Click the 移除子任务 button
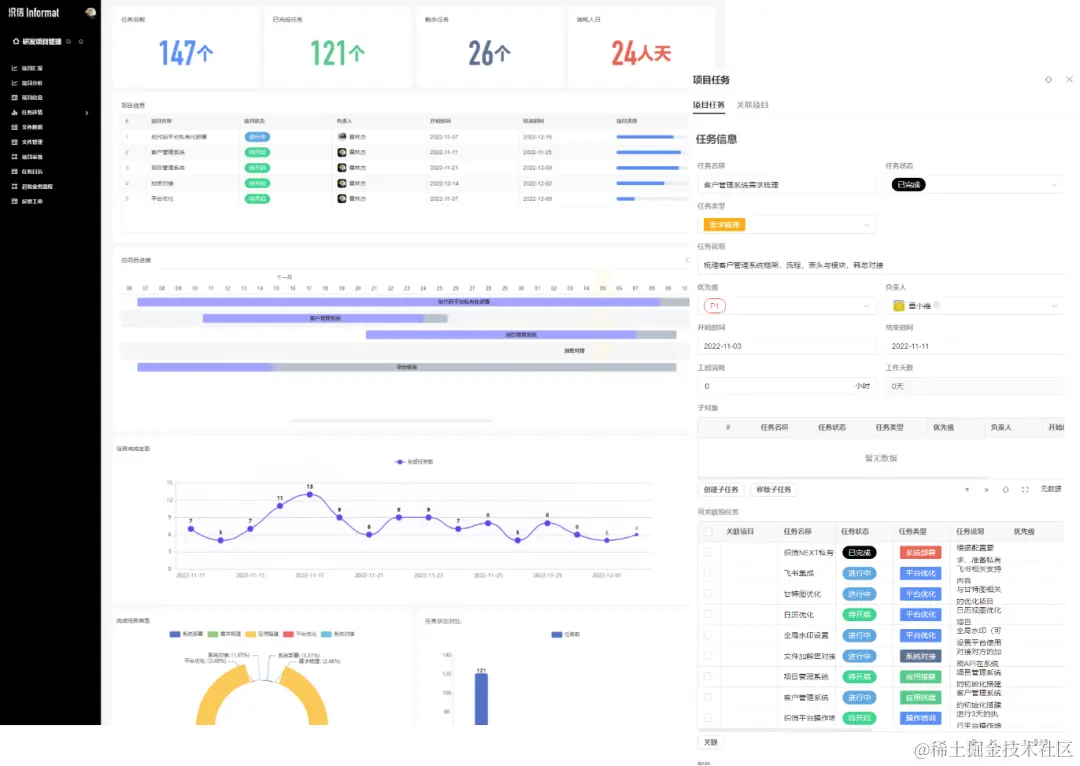 (774, 490)
